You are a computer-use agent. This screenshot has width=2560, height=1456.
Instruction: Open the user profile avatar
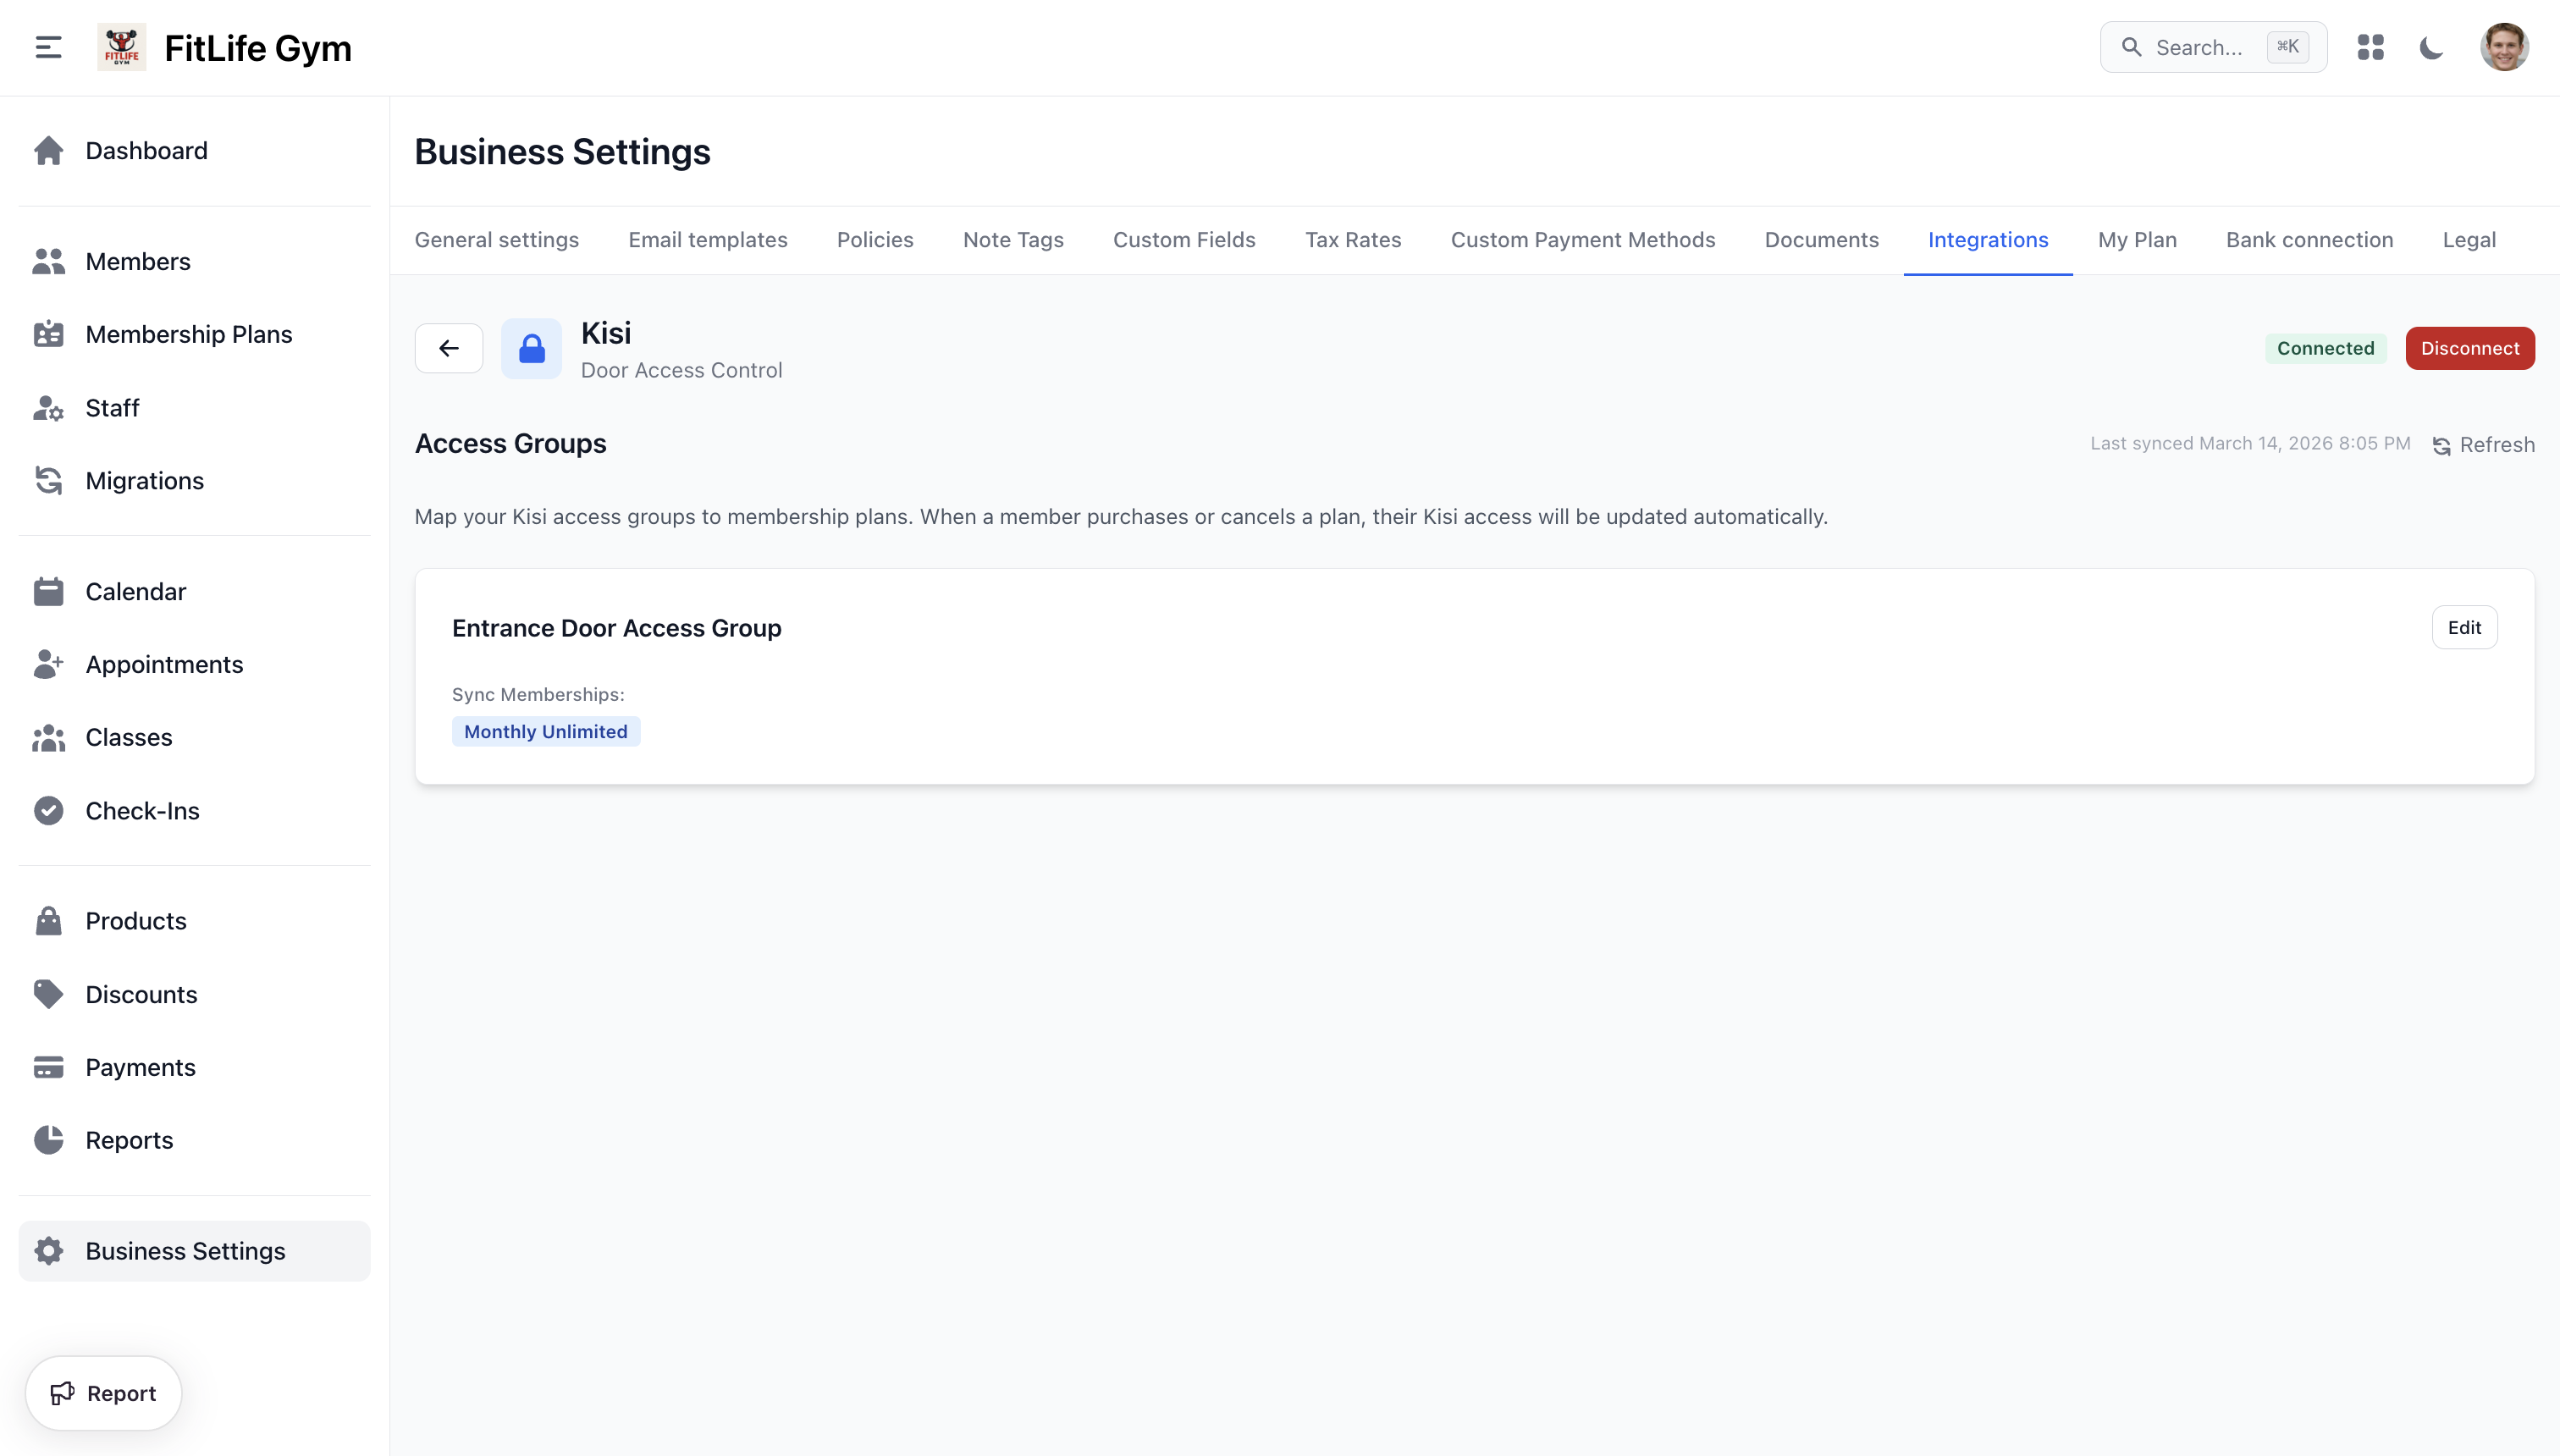(2503, 47)
